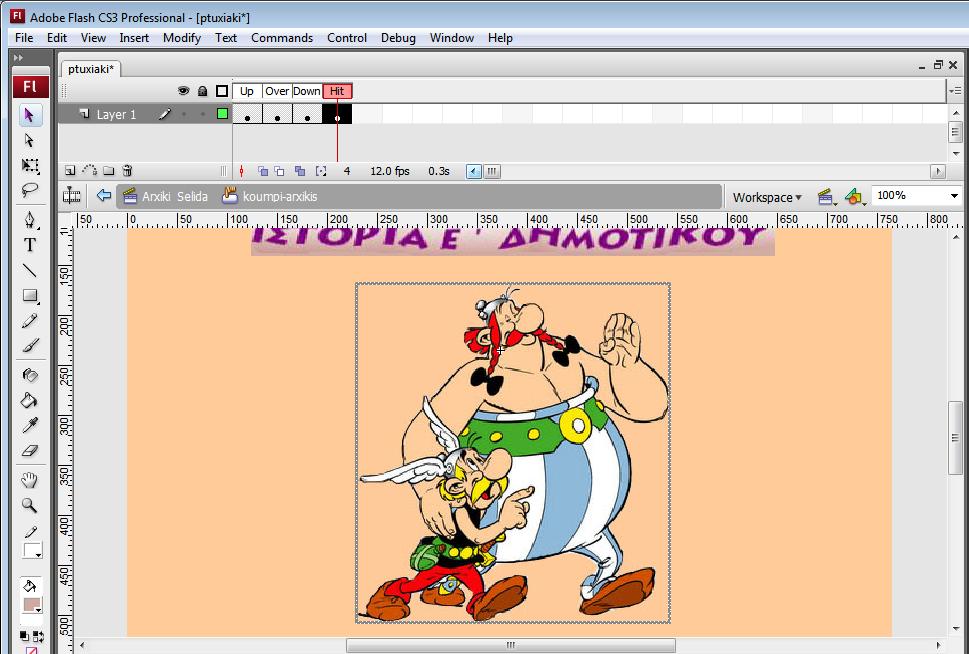Open the Window menu

tap(452, 38)
